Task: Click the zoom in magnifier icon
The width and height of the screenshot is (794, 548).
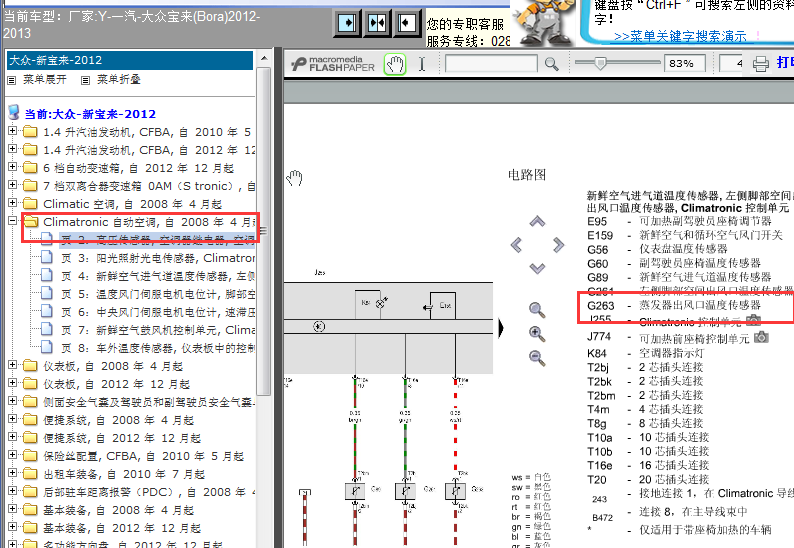Action: tap(537, 334)
